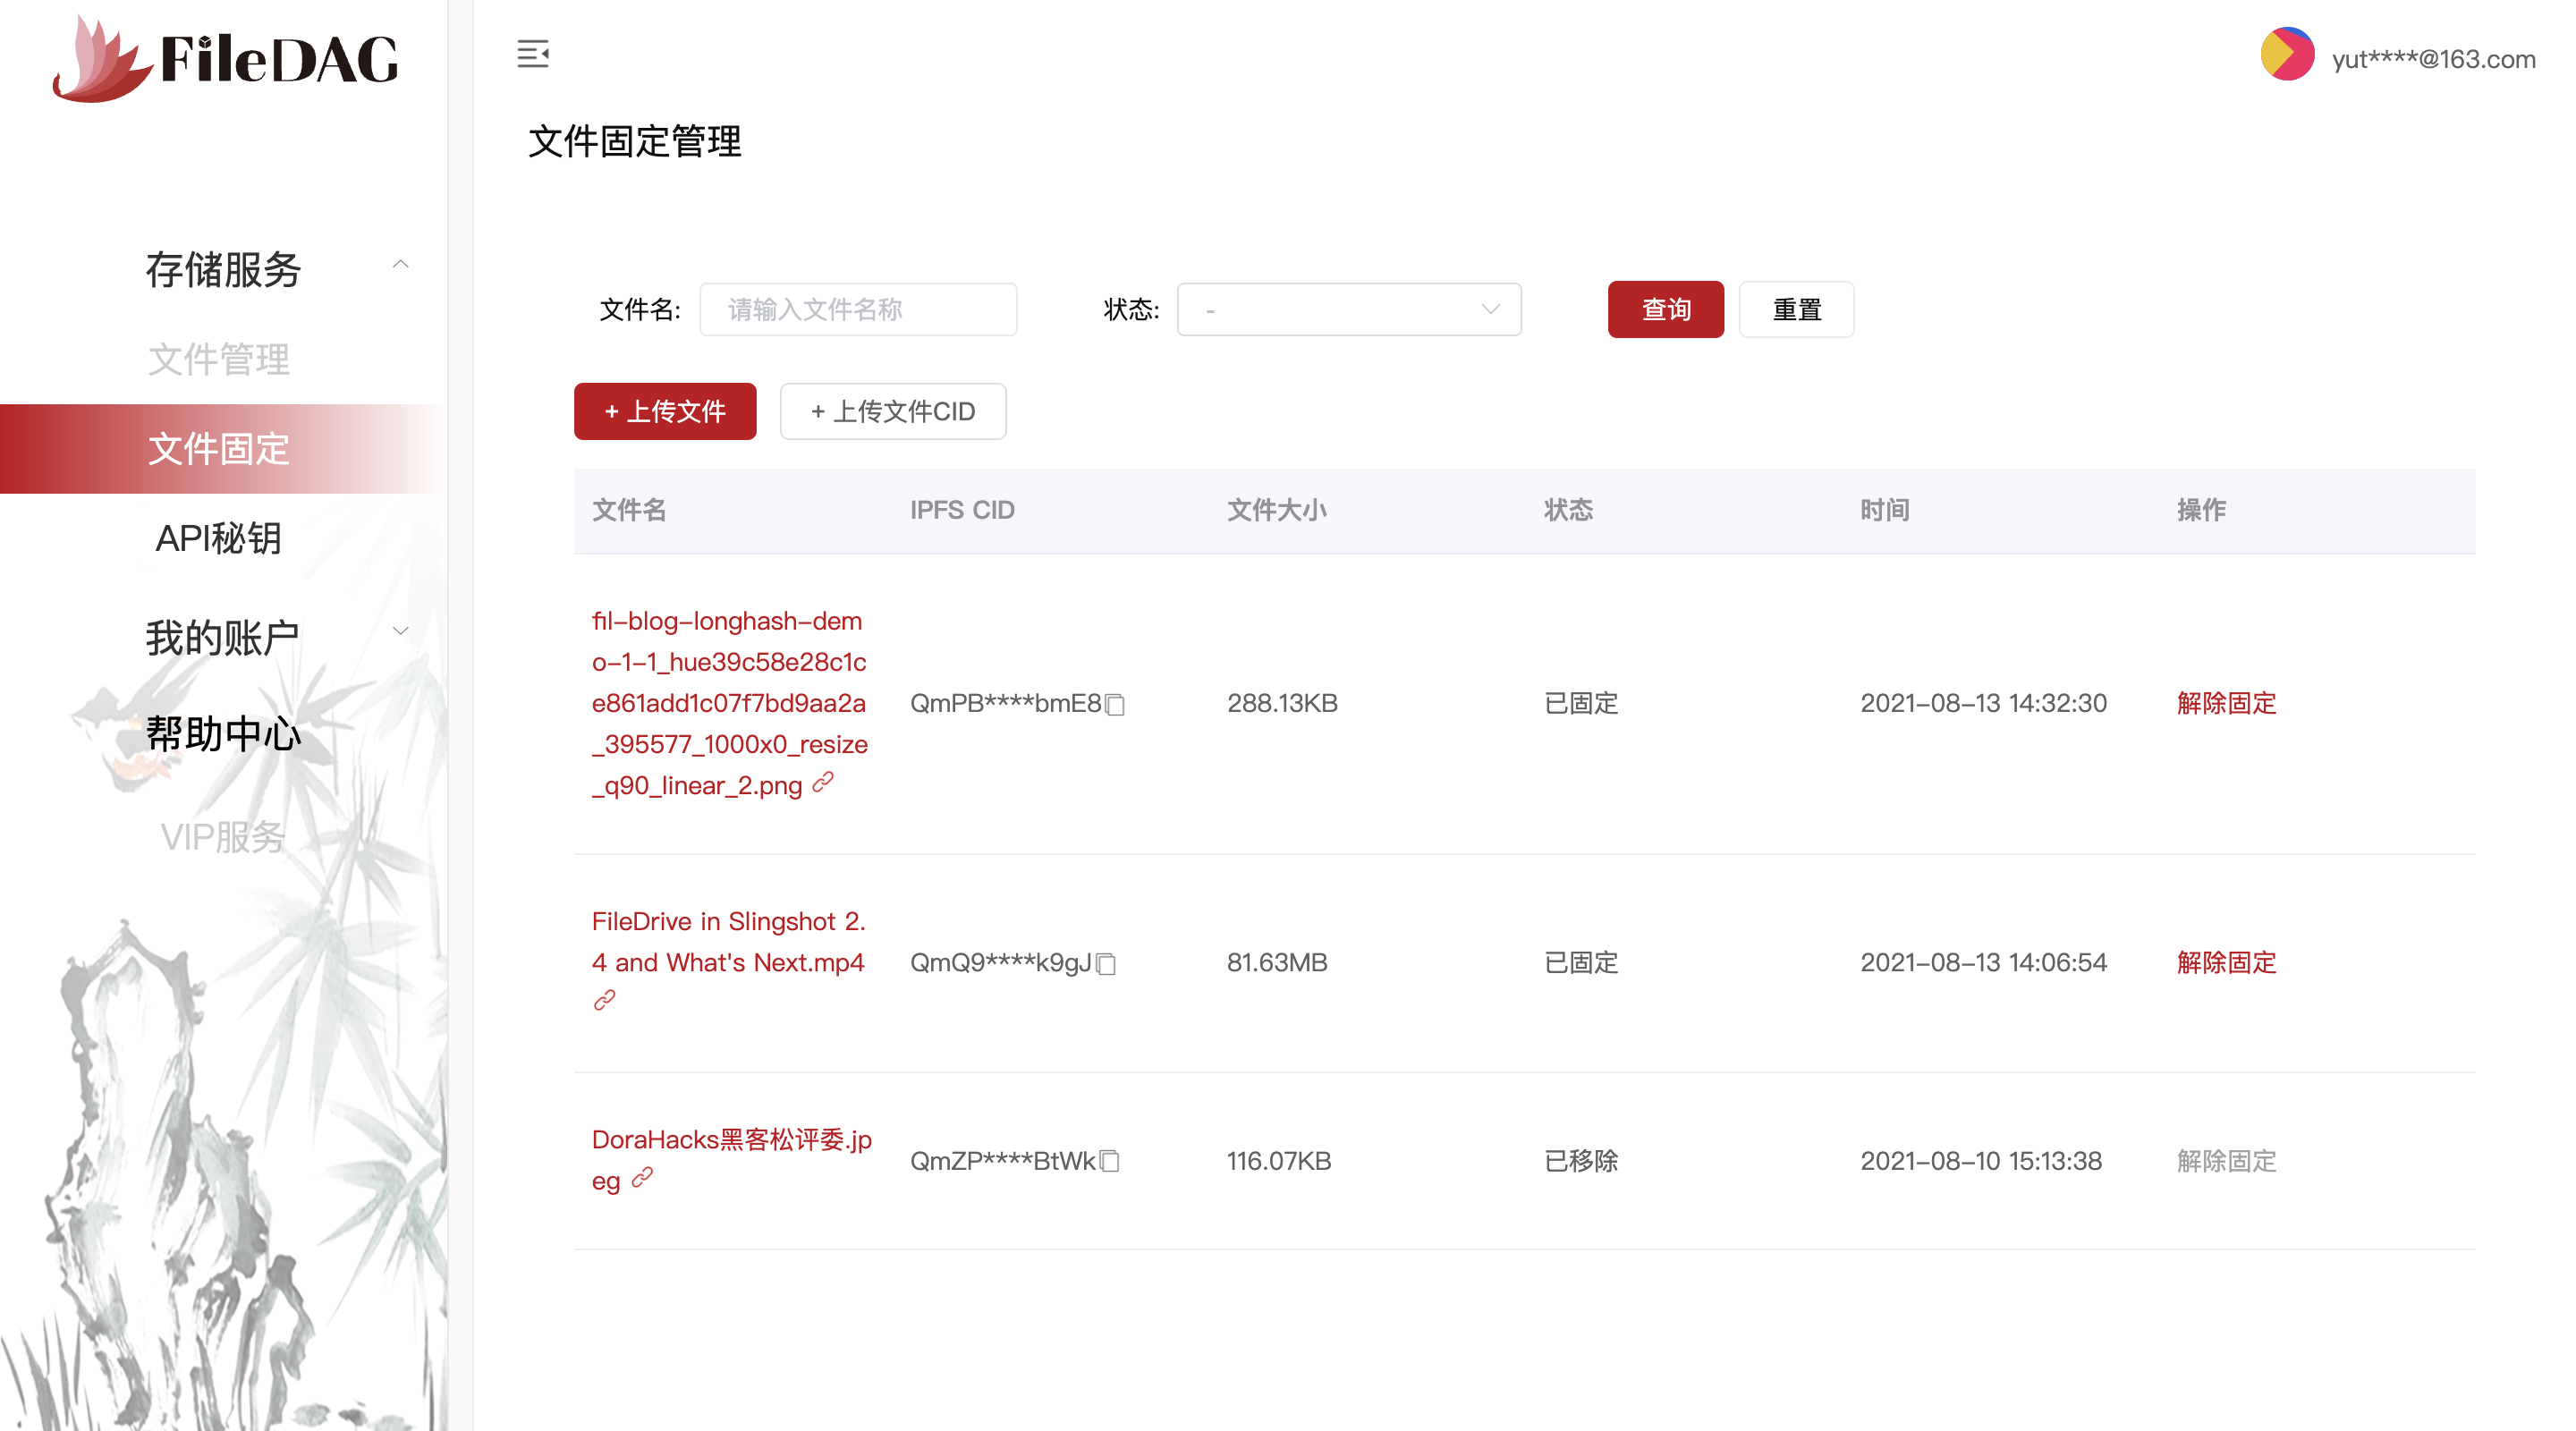2576x1431 pixels.
Task: Copy the QmQ9****k9gJ CID with copy icon
Action: [x=1106, y=964]
